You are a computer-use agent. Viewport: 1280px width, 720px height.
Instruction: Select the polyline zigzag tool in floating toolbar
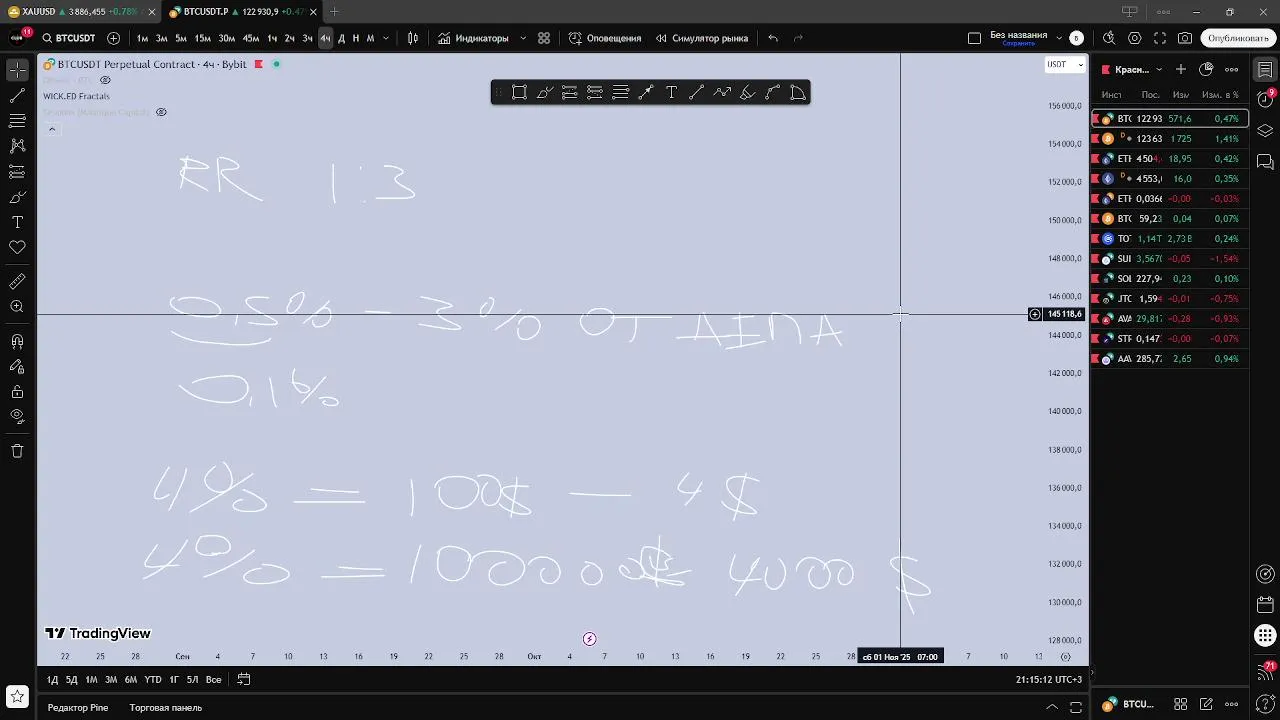click(722, 93)
